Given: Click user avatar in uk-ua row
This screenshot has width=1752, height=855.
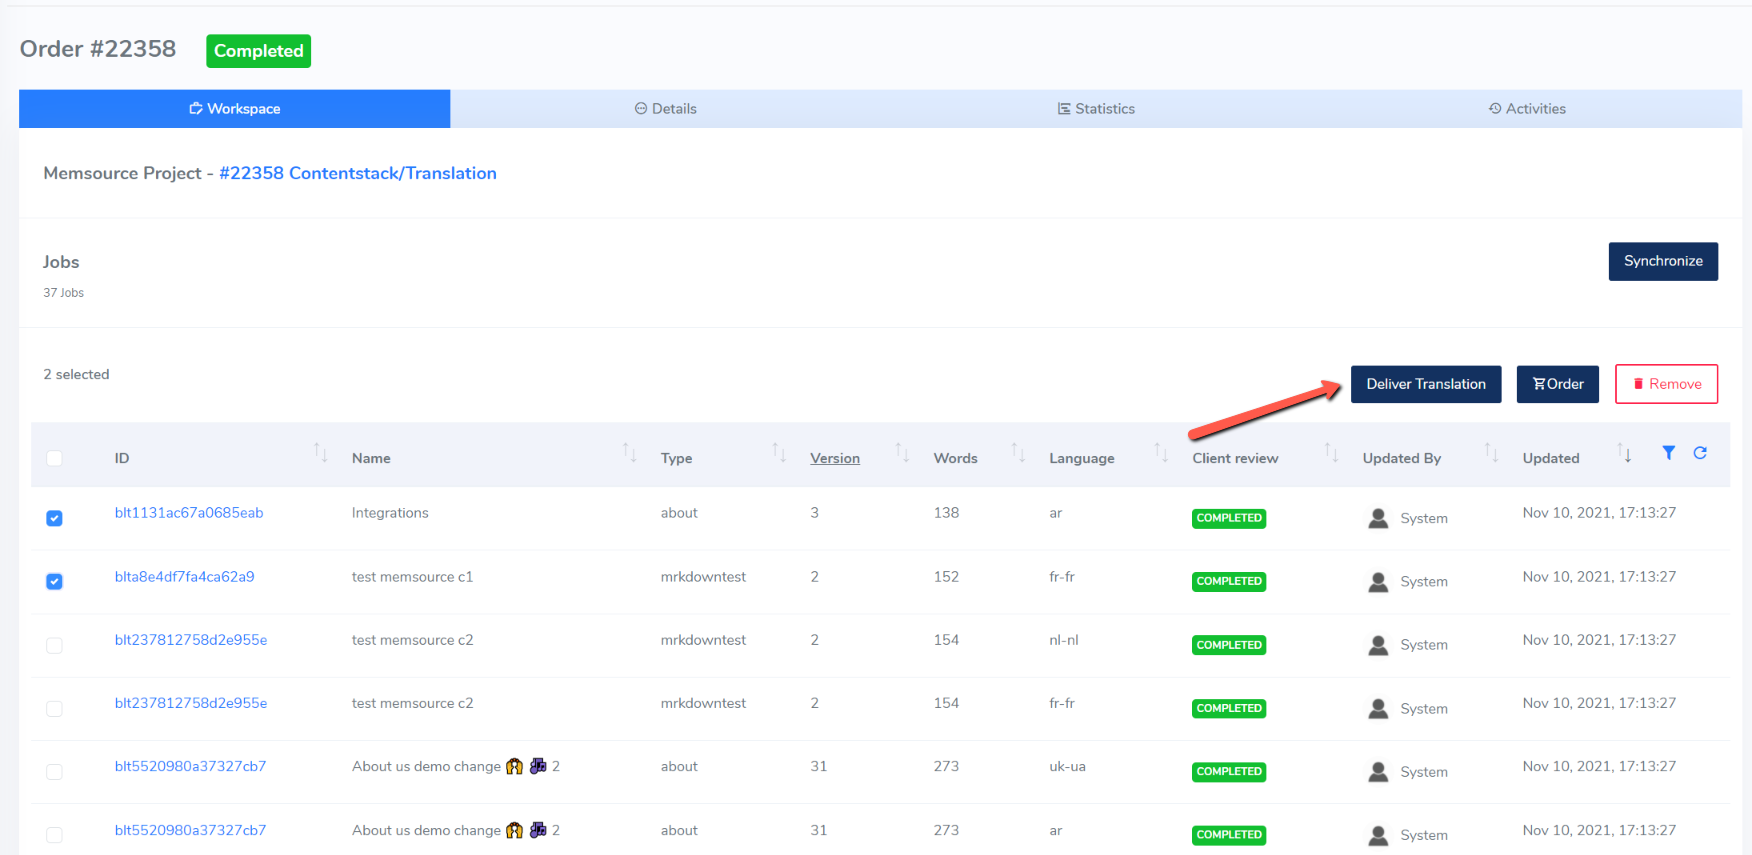Looking at the screenshot, I should [1378, 772].
